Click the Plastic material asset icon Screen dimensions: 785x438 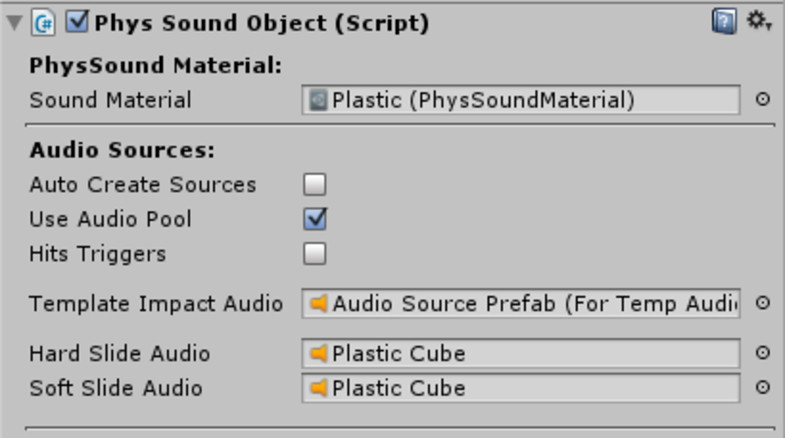pos(318,100)
